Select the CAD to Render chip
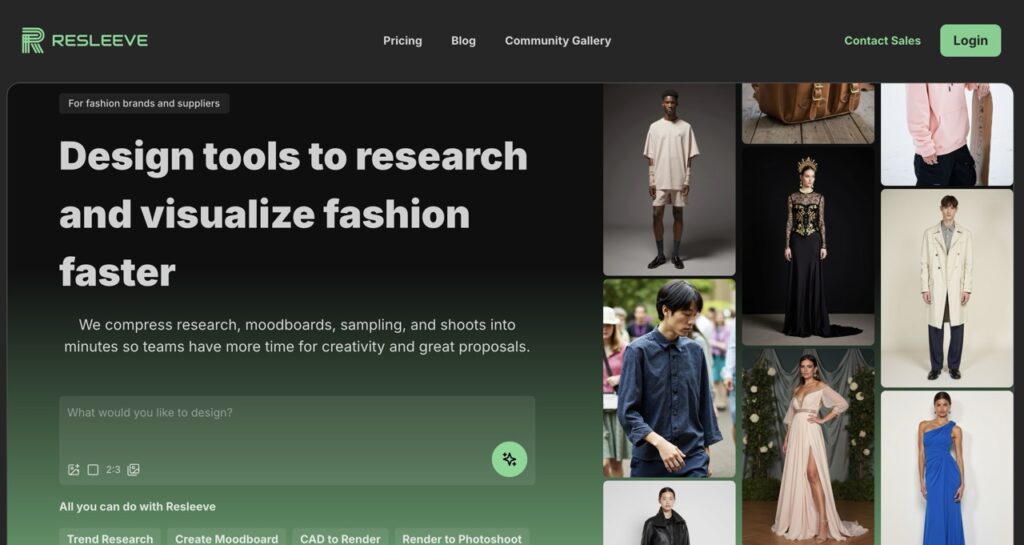This screenshot has width=1024, height=545. click(340, 537)
